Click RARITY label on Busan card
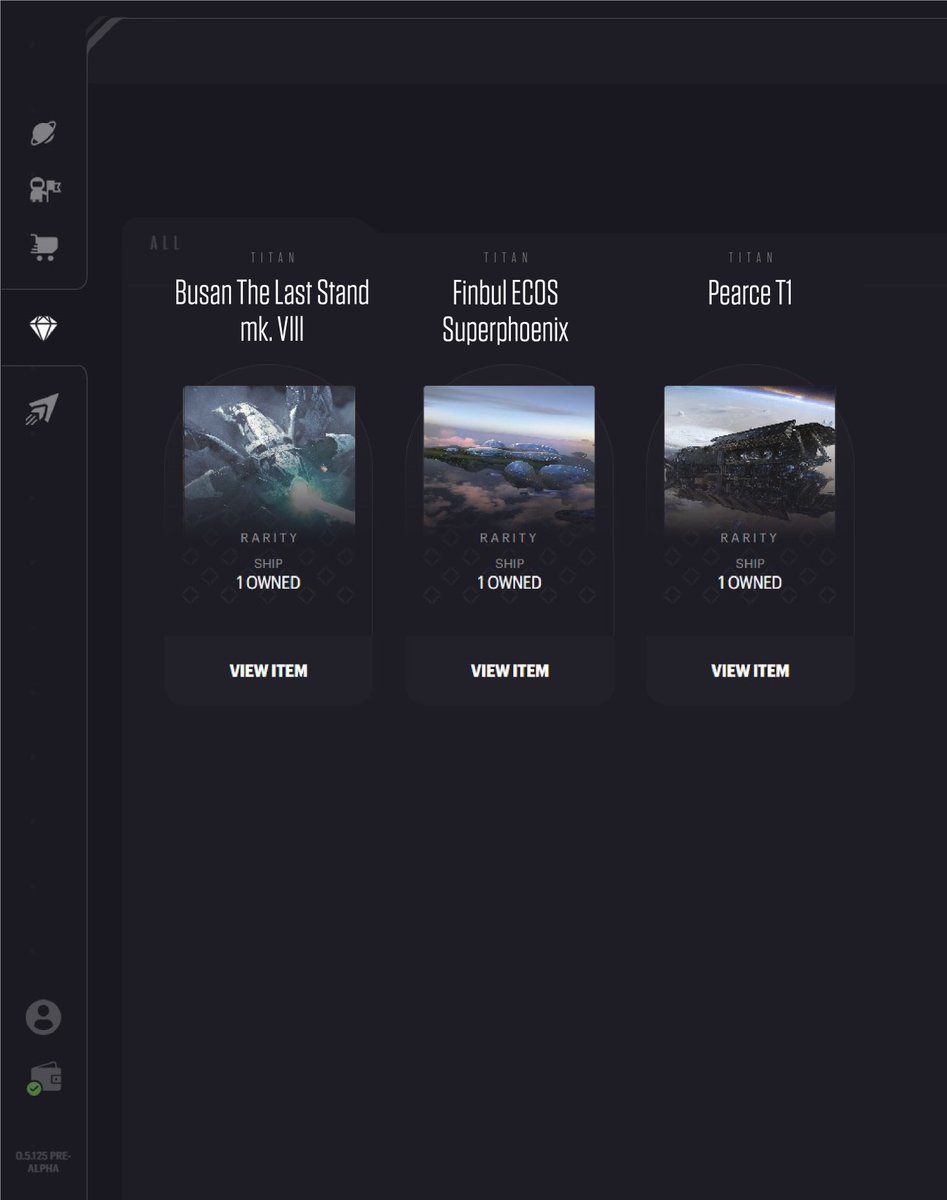 (x=269, y=538)
